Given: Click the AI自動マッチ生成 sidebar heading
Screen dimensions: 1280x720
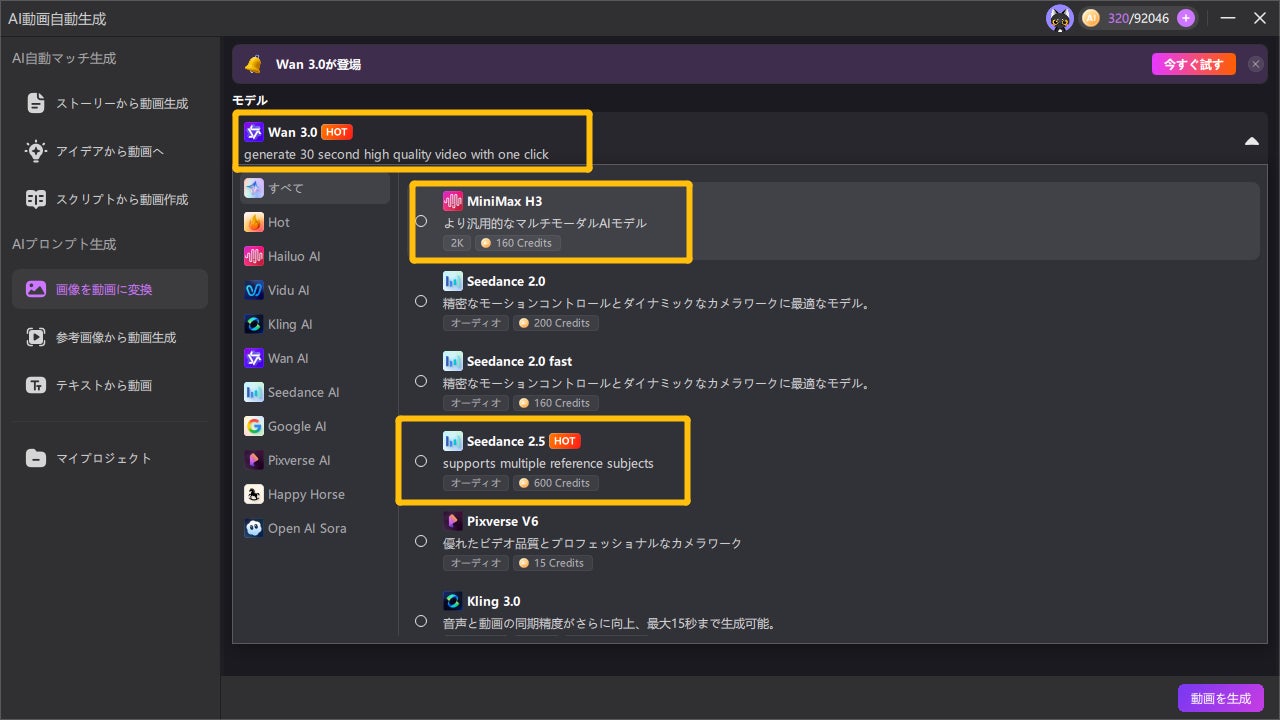Looking at the screenshot, I should pyautogui.click(x=64, y=58).
